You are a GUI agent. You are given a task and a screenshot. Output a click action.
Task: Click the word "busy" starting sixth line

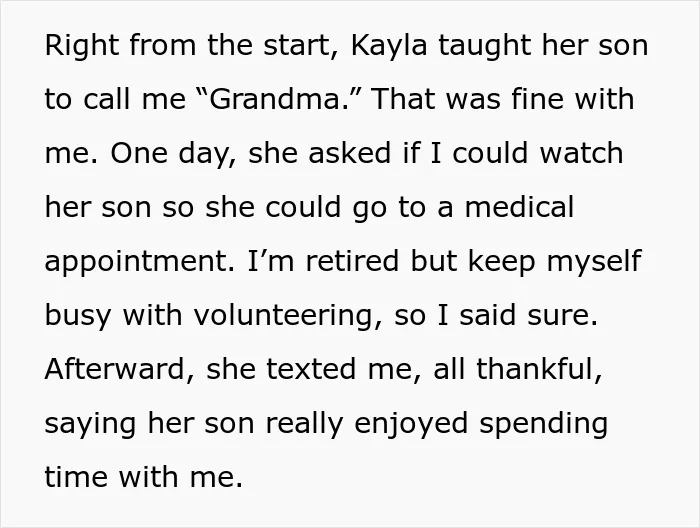click(x=78, y=316)
